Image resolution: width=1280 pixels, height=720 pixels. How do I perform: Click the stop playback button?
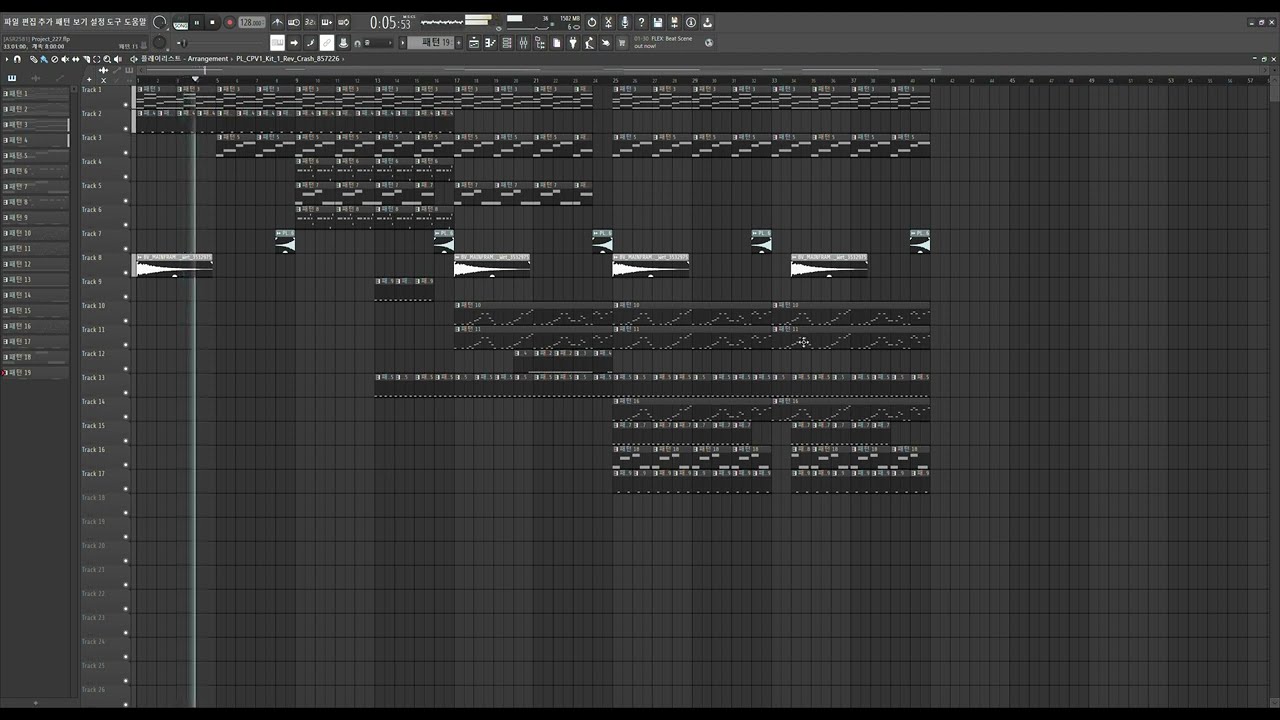point(212,22)
